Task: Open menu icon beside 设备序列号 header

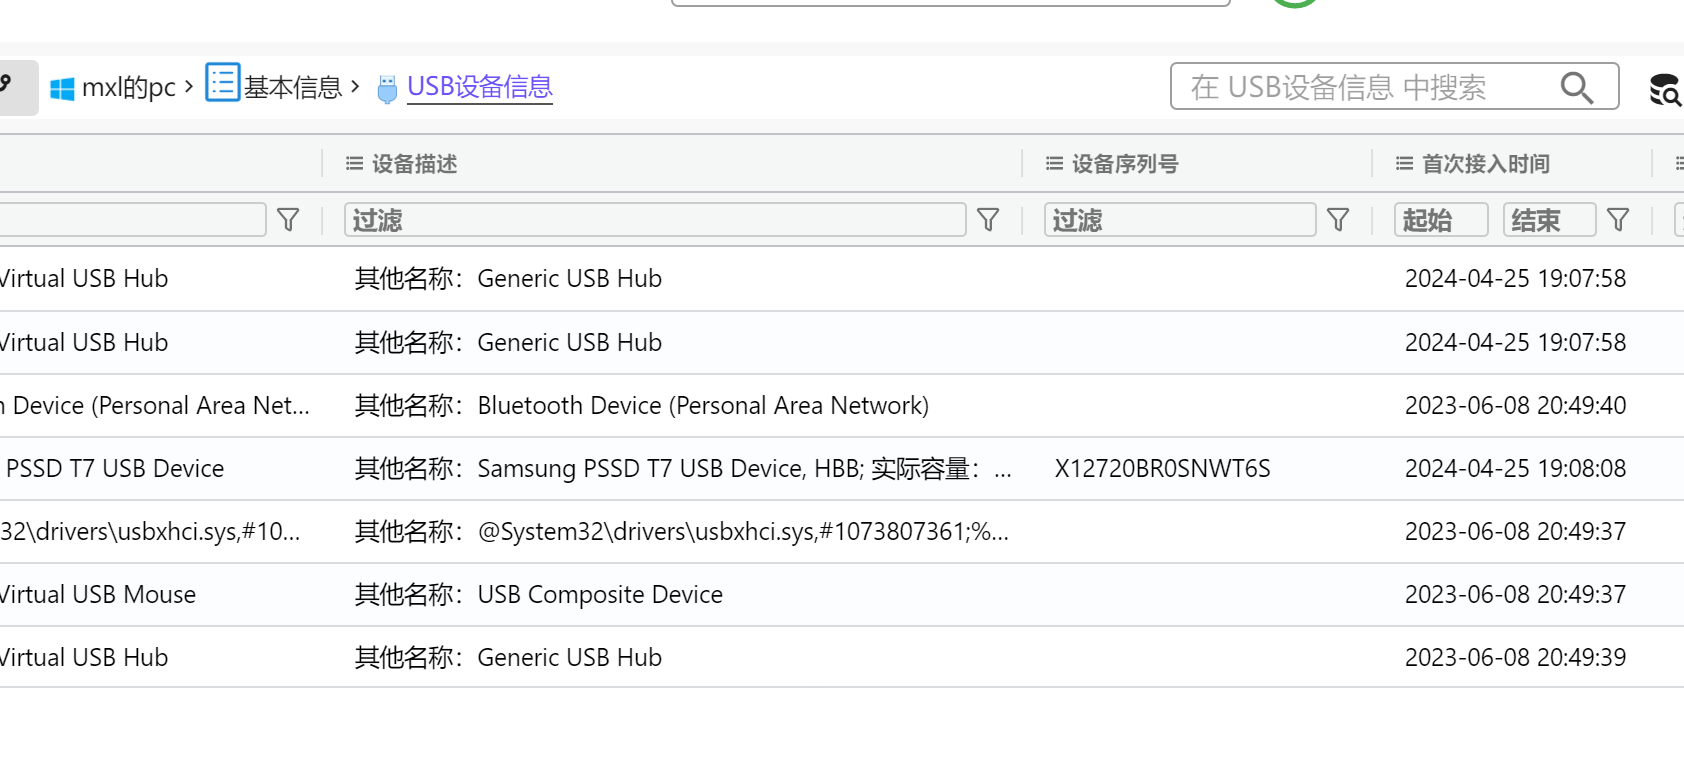Action: pos(1054,163)
